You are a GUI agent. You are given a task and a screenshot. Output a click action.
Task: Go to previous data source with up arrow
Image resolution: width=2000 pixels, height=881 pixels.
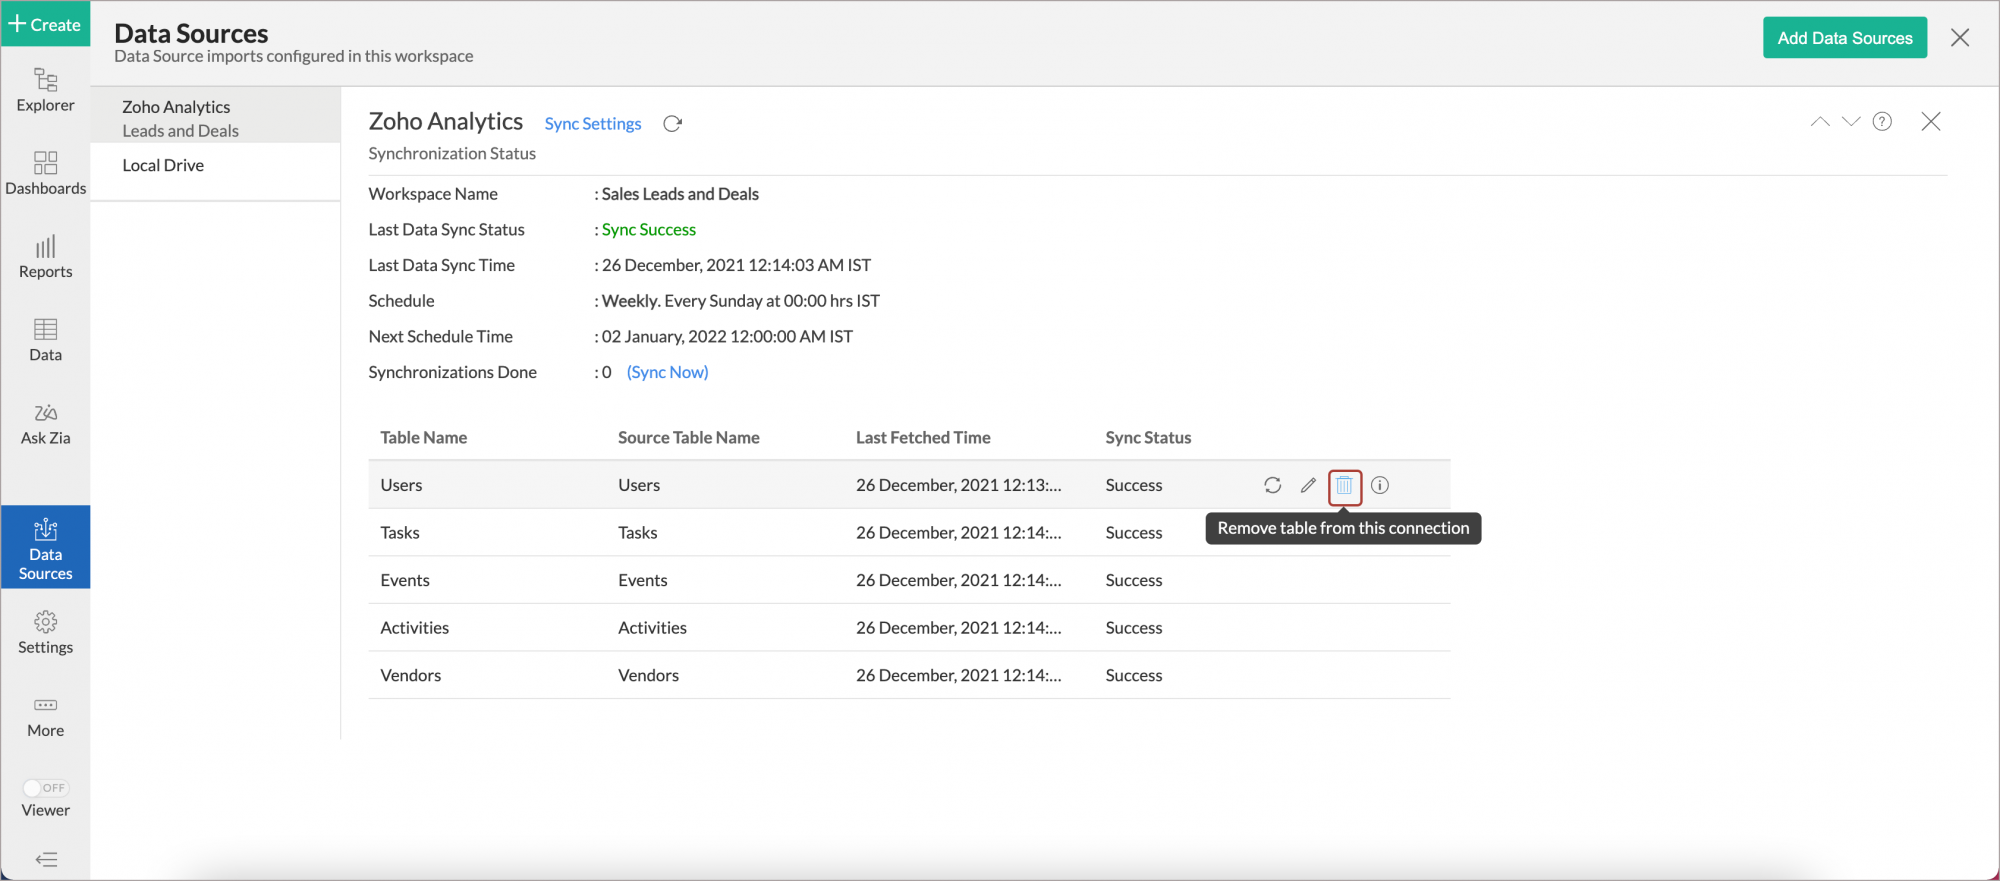click(1820, 122)
